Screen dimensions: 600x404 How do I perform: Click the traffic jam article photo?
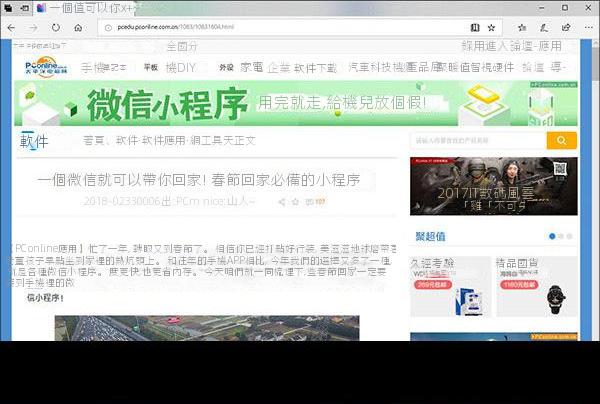click(x=207, y=328)
